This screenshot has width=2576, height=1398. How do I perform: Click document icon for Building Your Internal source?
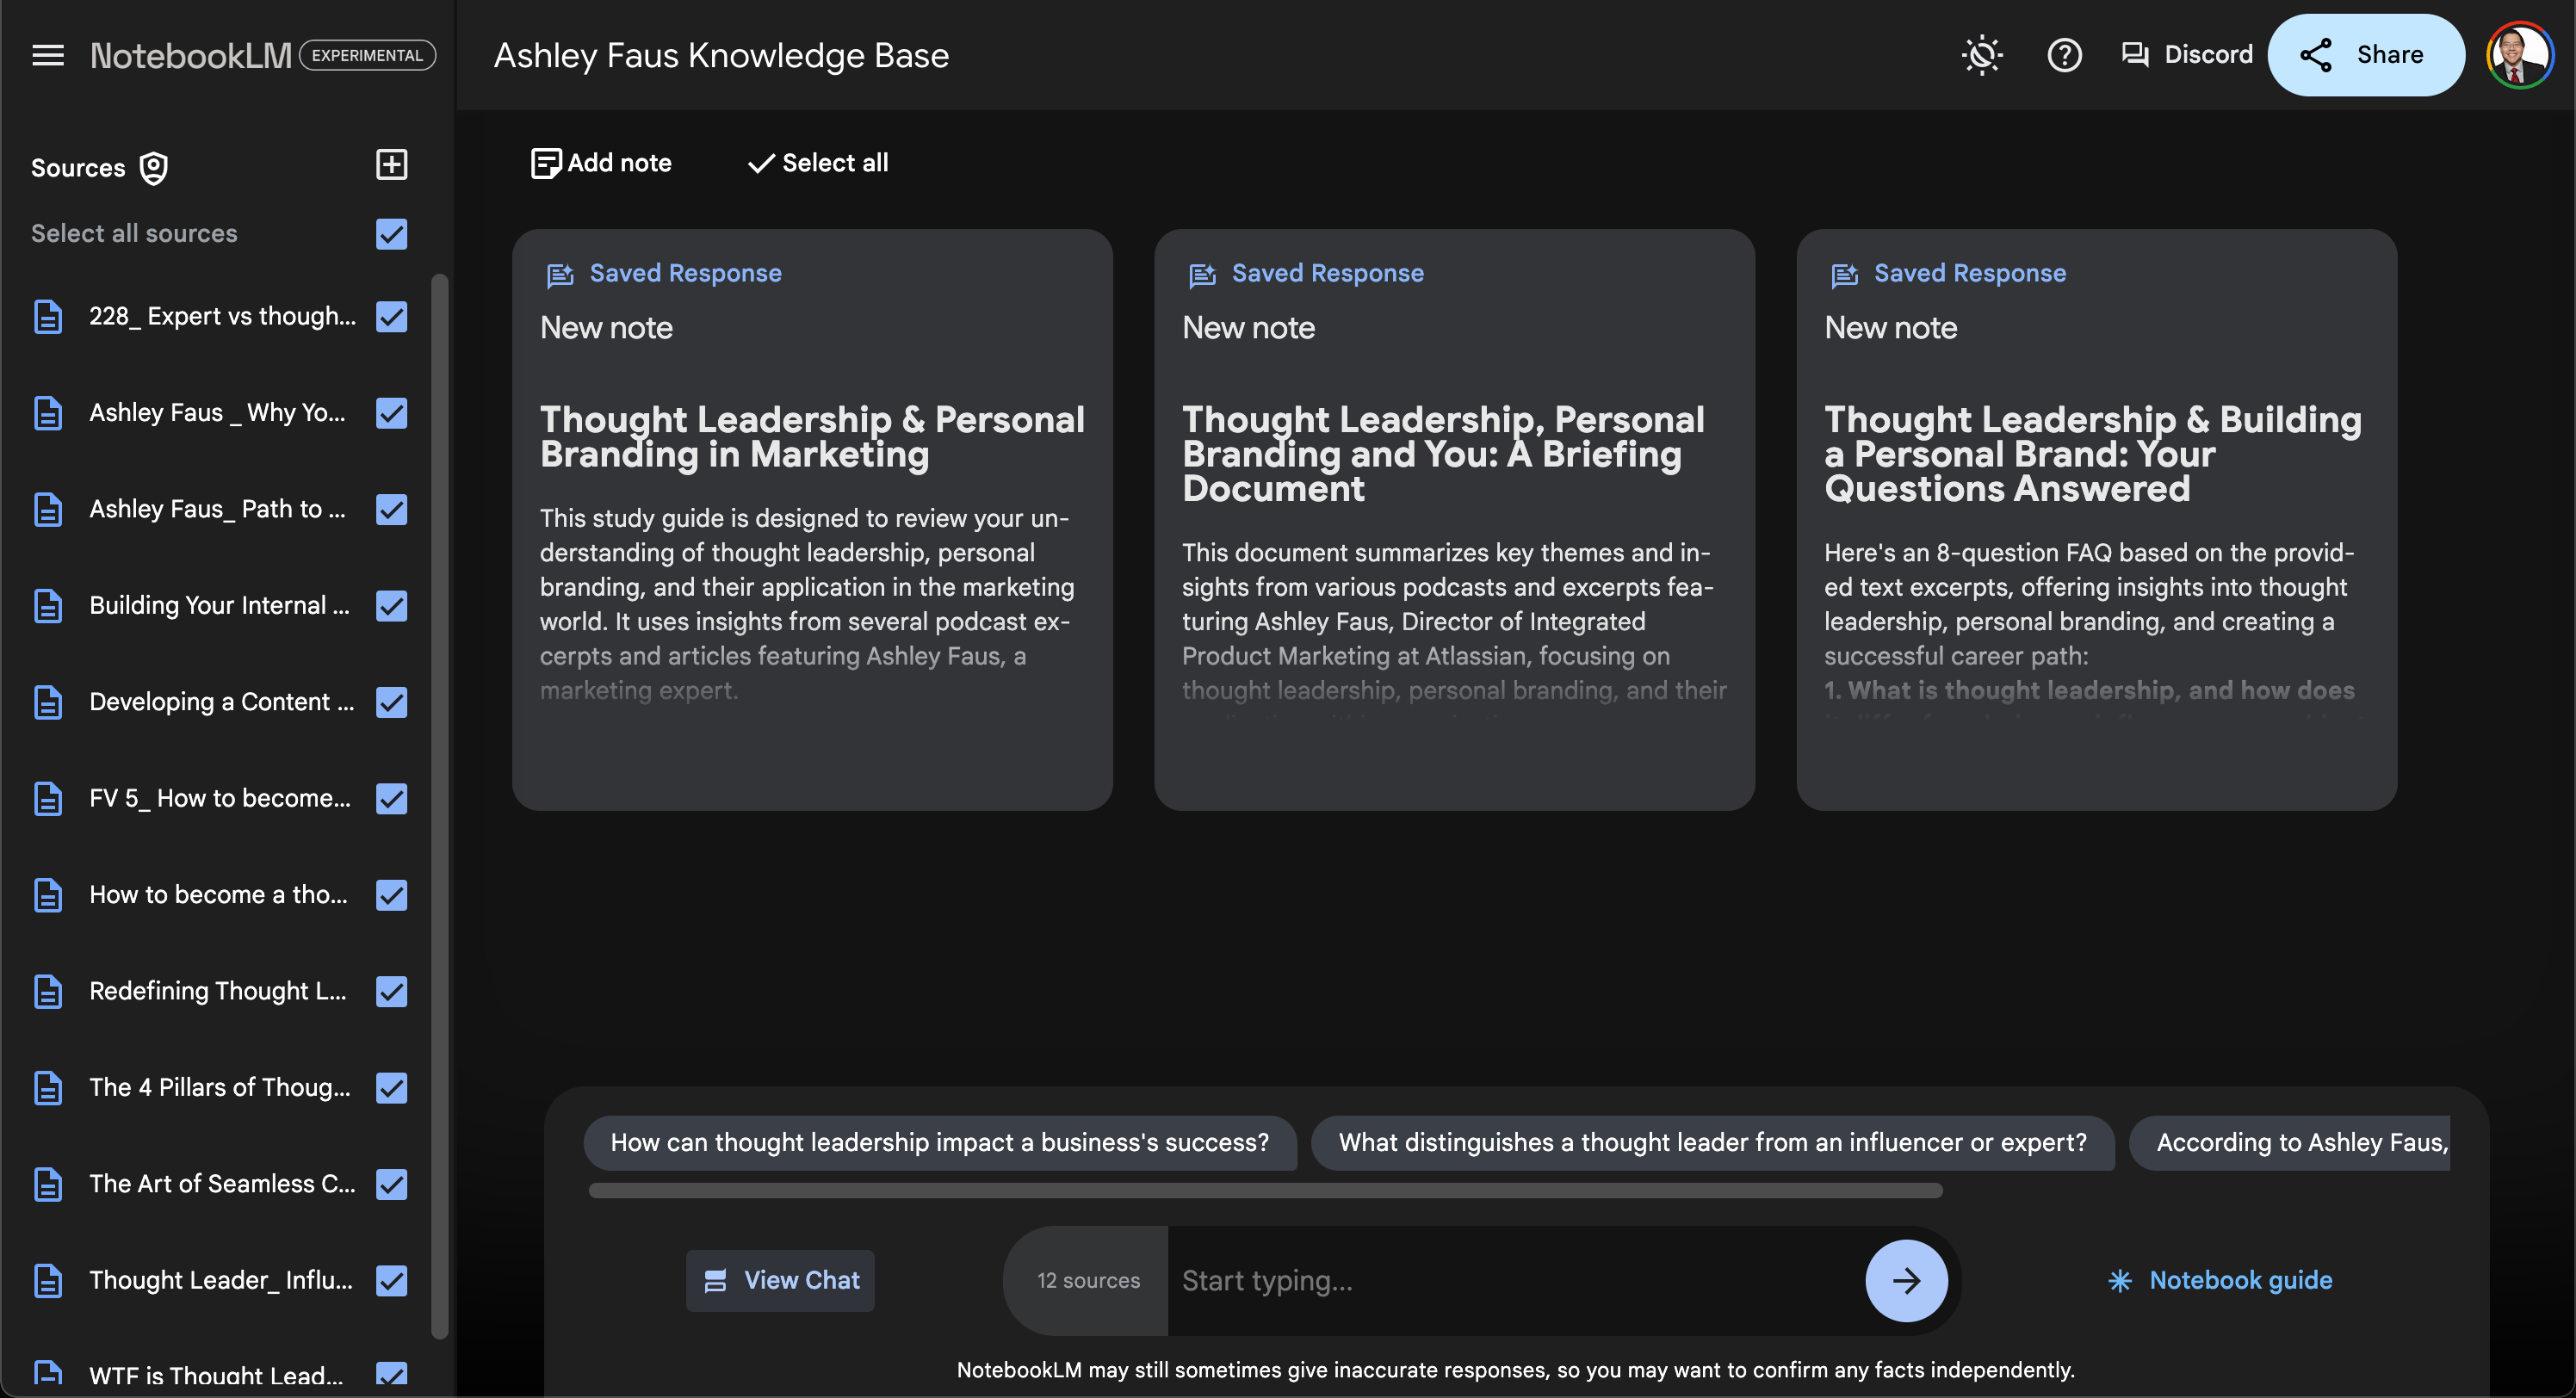click(x=48, y=606)
